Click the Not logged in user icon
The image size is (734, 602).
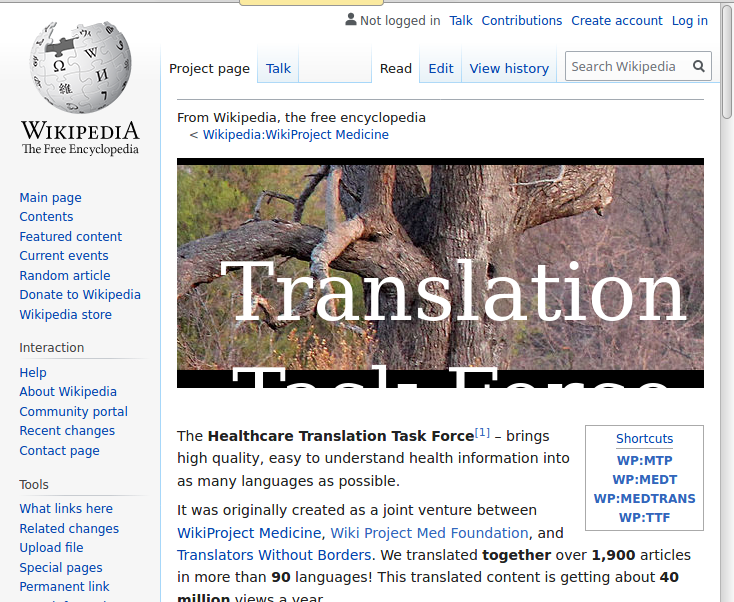351,20
